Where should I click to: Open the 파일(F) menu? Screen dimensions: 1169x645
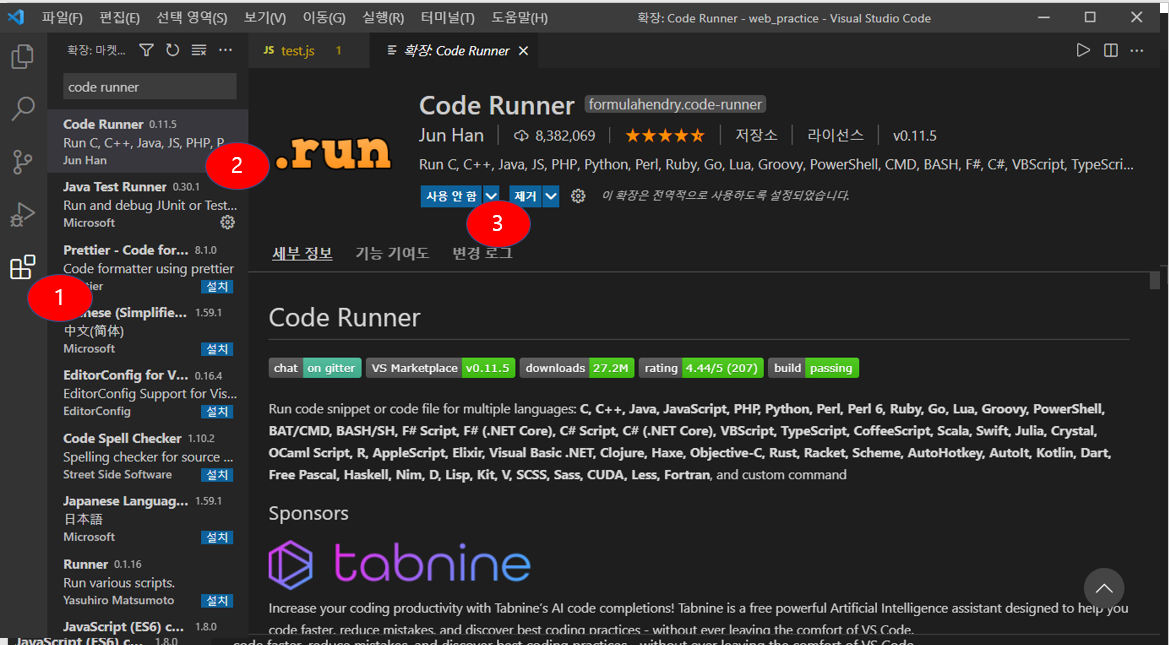(x=62, y=18)
